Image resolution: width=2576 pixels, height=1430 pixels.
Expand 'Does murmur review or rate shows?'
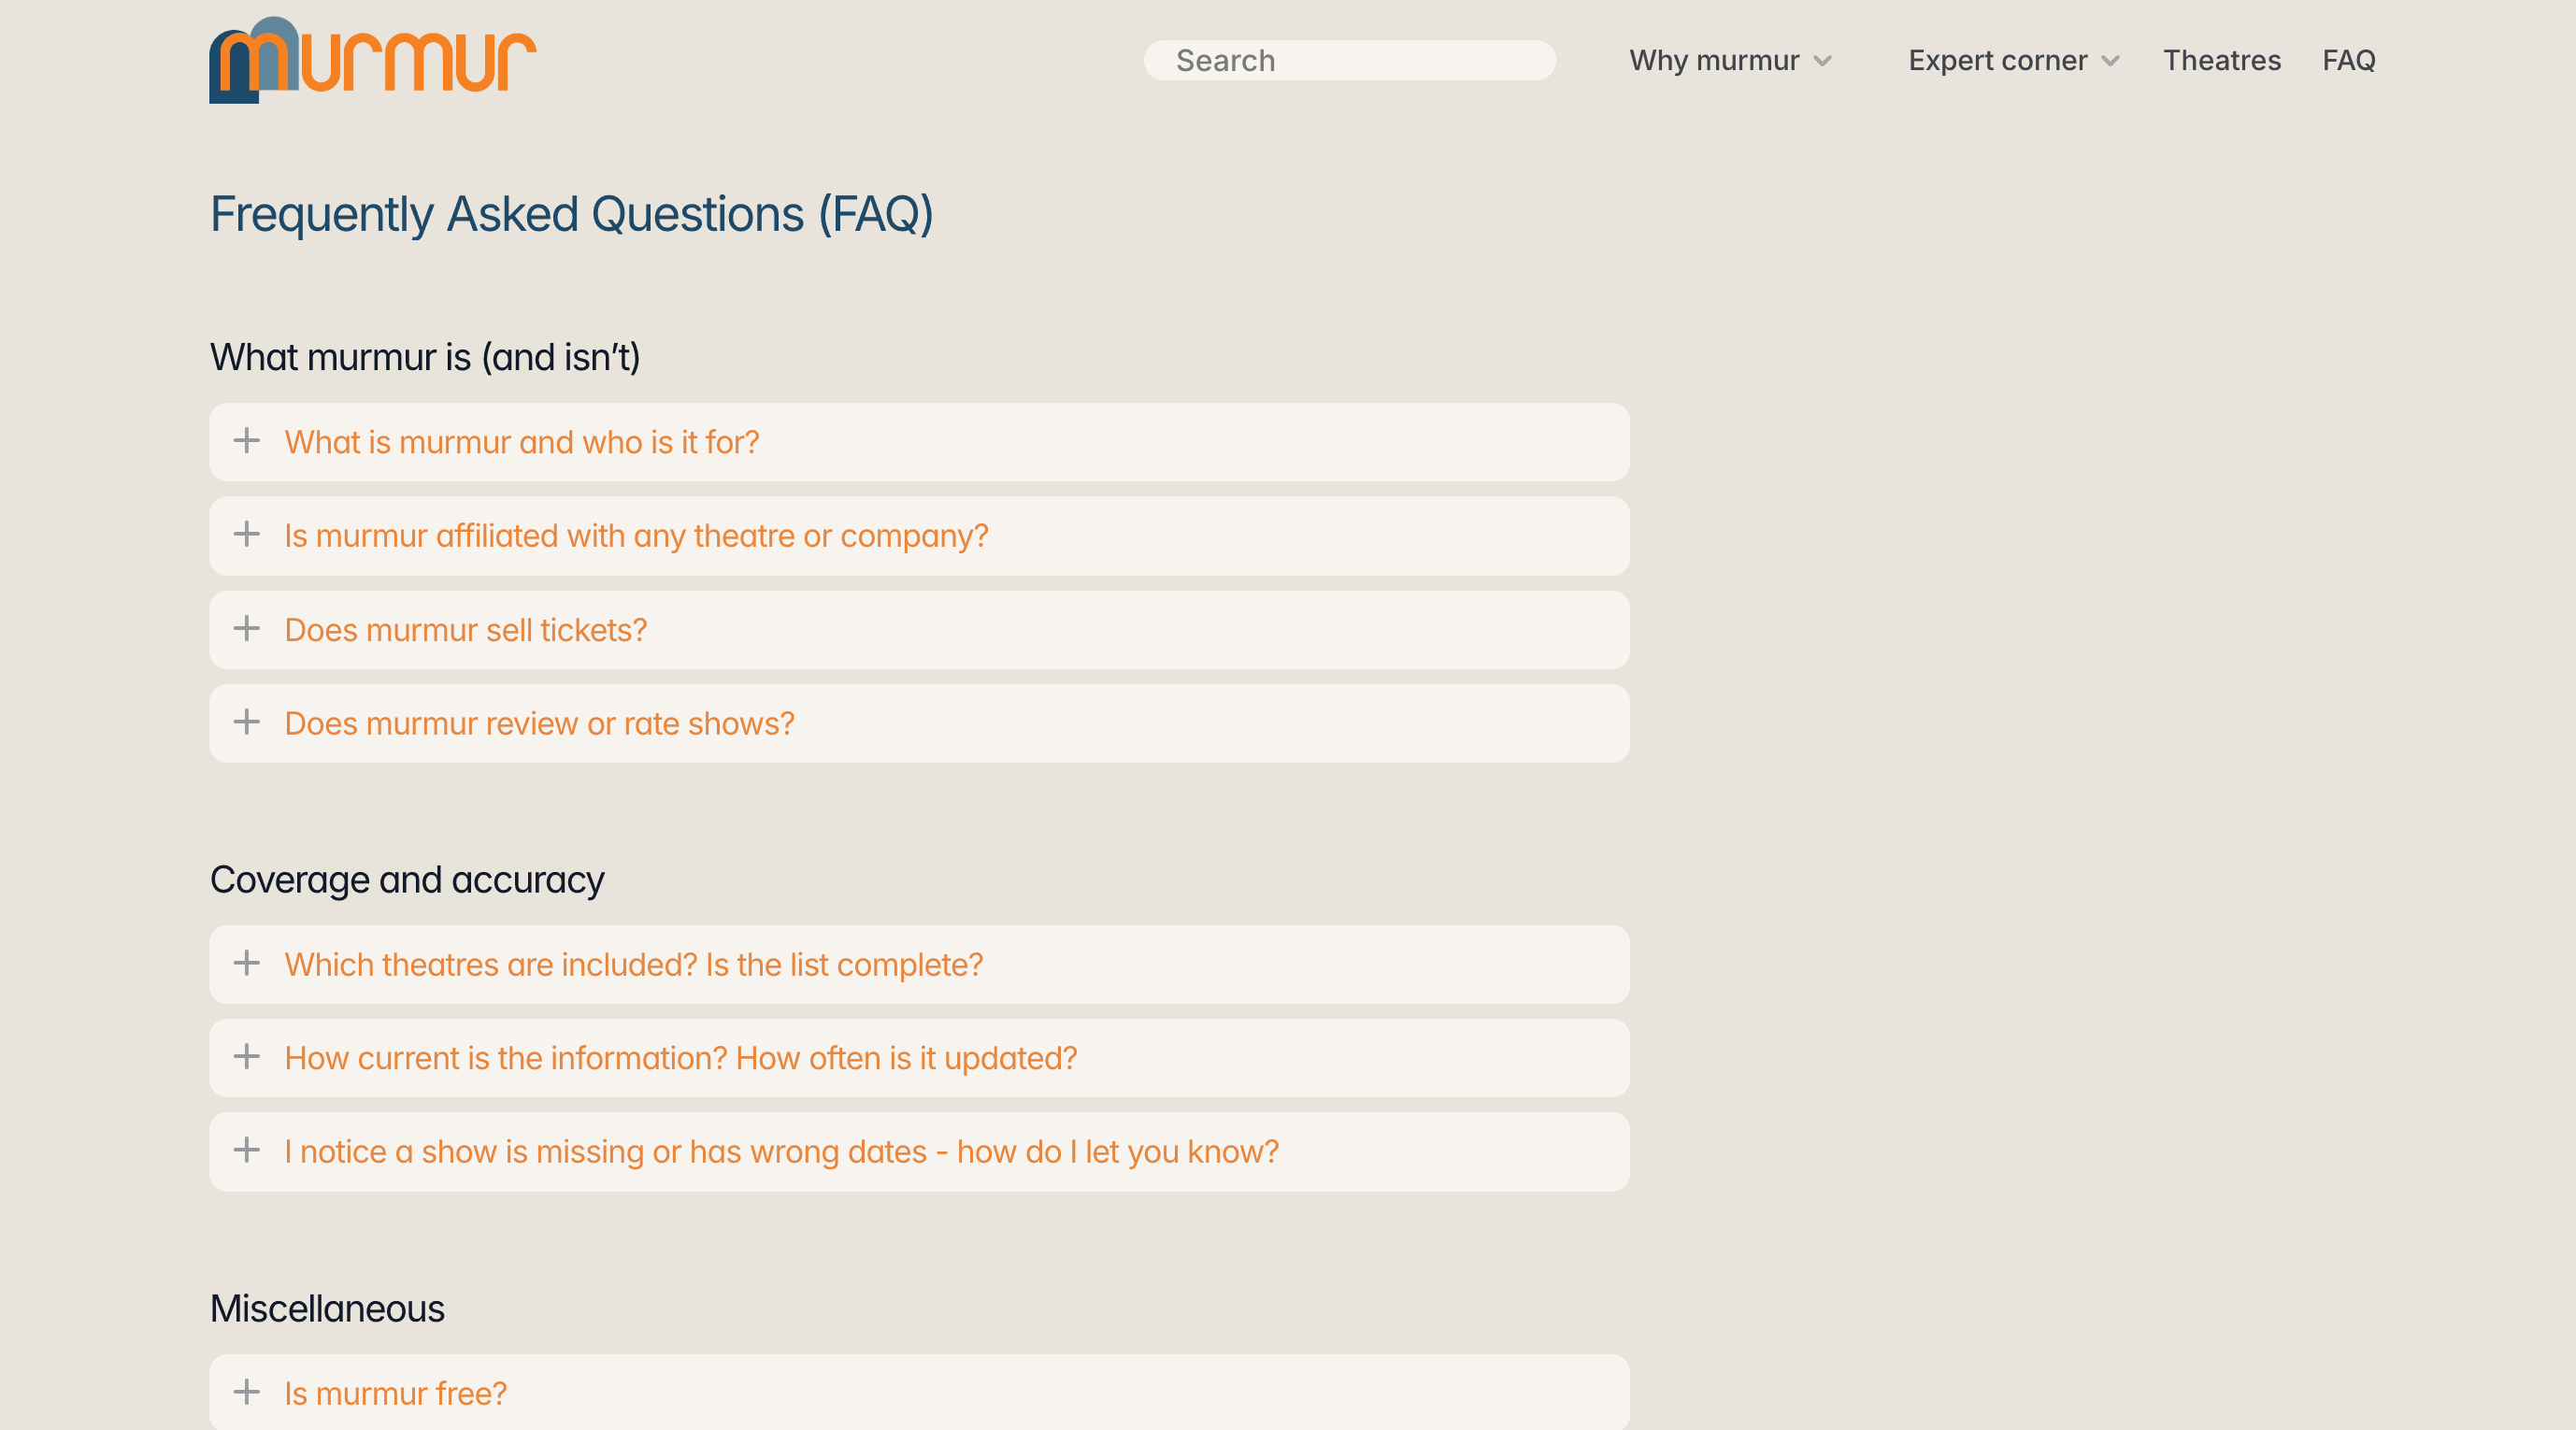[x=919, y=724]
